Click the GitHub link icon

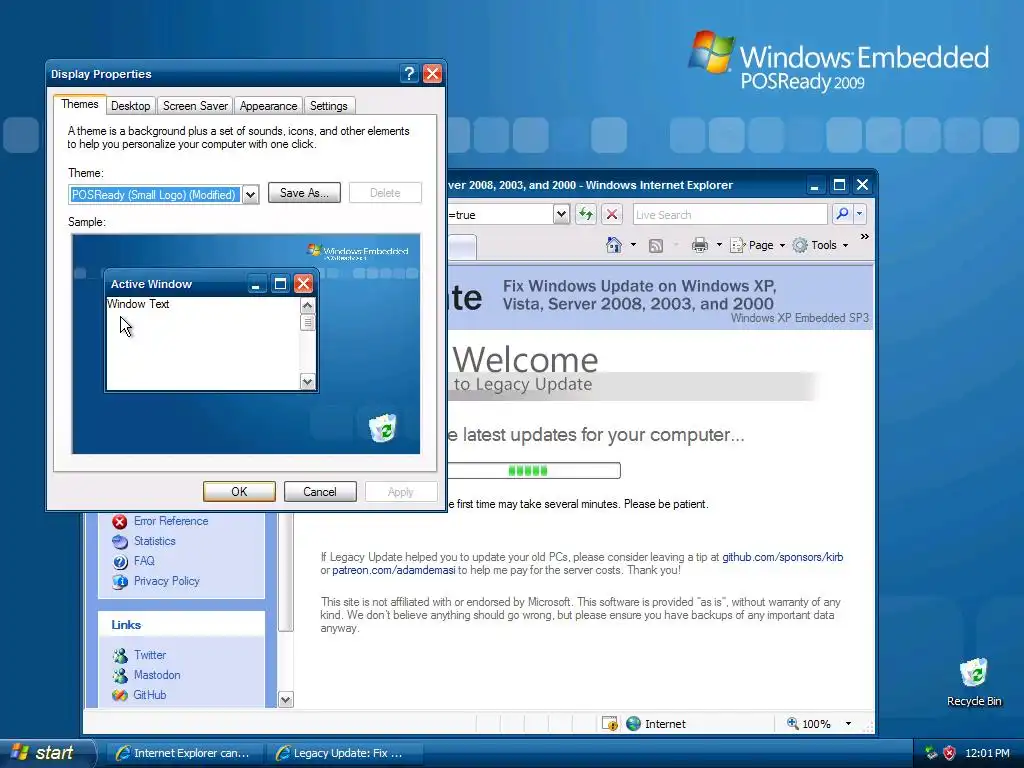pos(120,696)
